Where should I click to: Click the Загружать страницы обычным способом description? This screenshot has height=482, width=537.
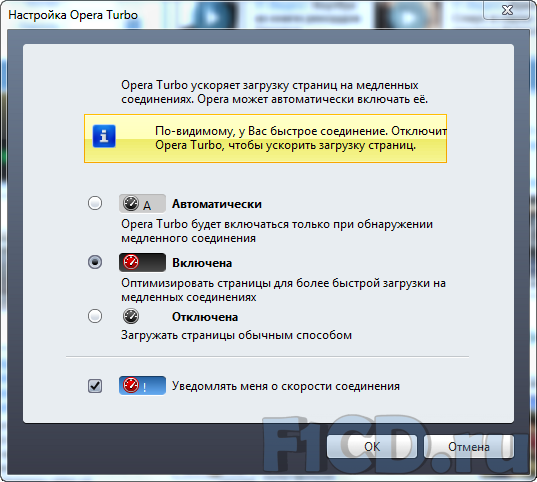pos(236,335)
